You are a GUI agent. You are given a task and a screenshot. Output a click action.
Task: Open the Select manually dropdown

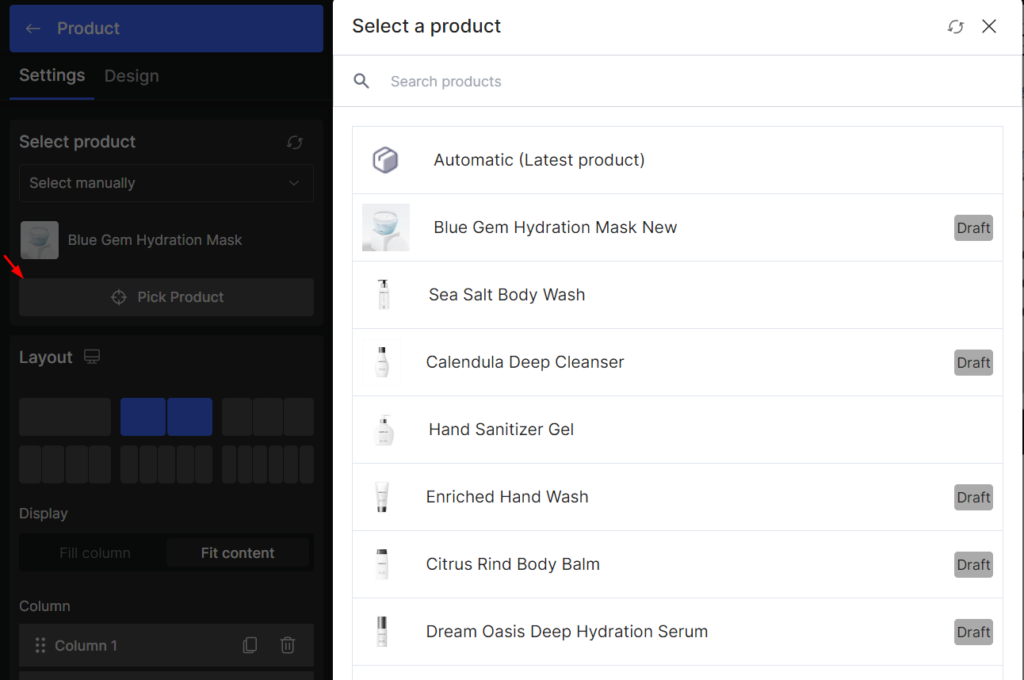tap(166, 183)
